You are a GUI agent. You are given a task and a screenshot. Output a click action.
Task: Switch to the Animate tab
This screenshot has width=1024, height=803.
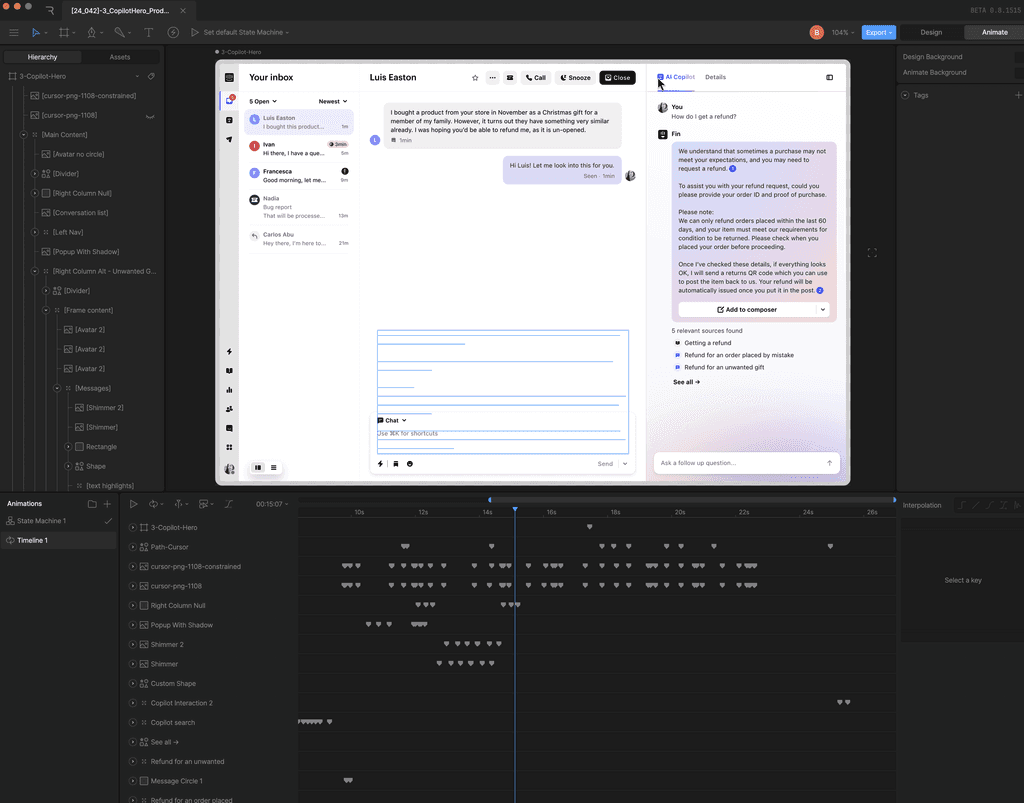pyautogui.click(x=994, y=32)
